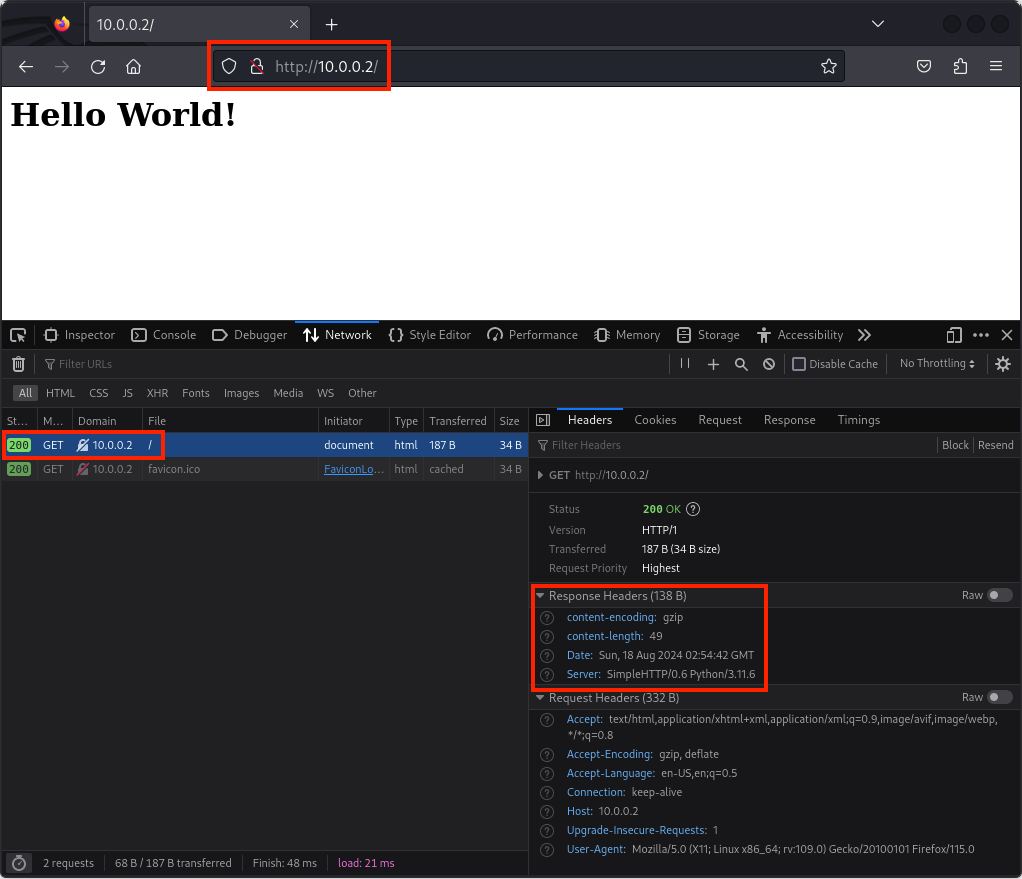Toggle Raw view for Response Headers
The image size is (1022, 879).
click(x=999, y=595)
